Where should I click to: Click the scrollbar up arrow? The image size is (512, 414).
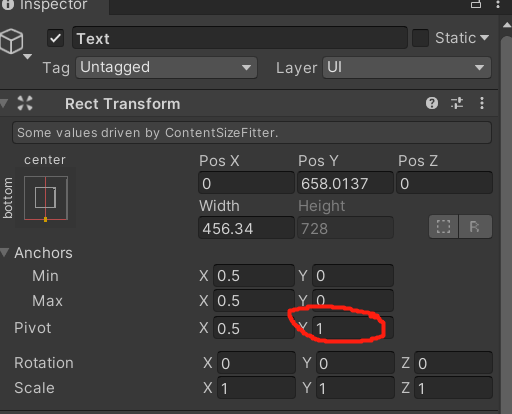tap(507, 25)
